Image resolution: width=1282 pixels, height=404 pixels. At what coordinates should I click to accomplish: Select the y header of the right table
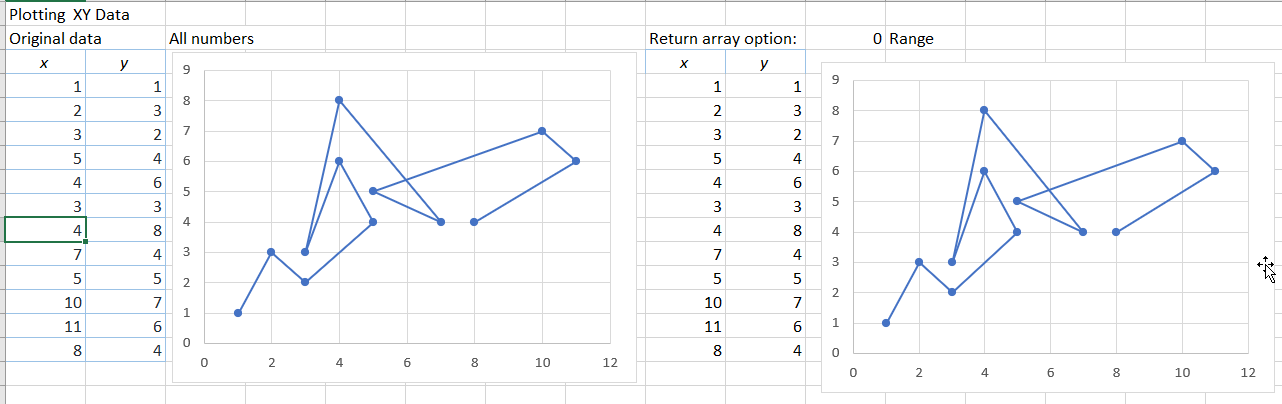click(x=763, y=63)
